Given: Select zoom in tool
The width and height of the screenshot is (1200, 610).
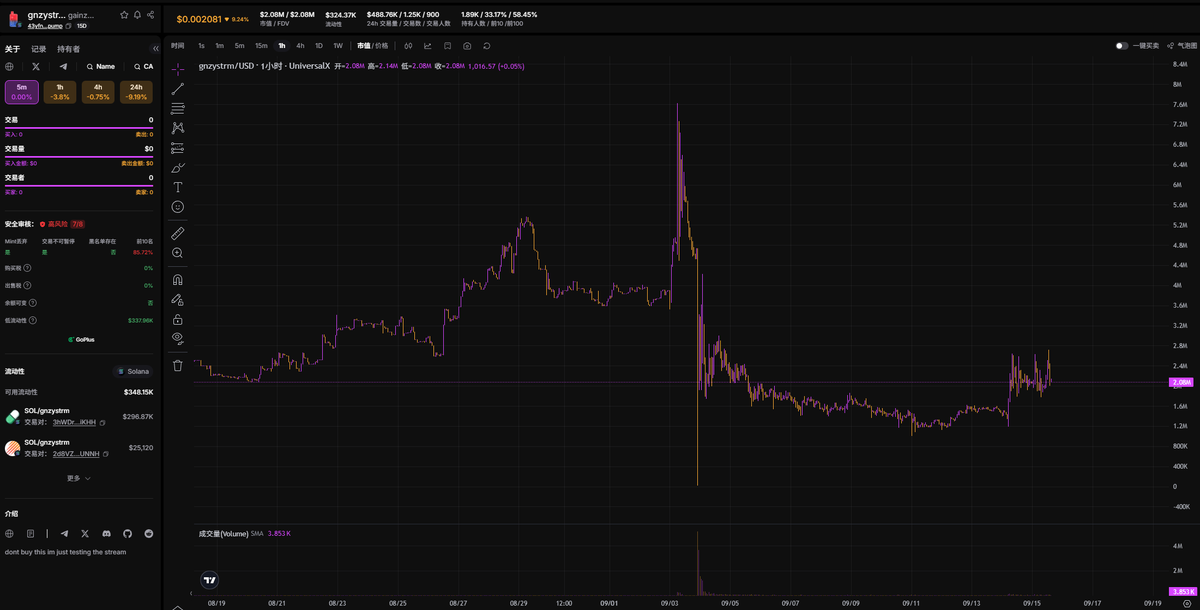Looking at the screenshot, I should tap(178, 253).
